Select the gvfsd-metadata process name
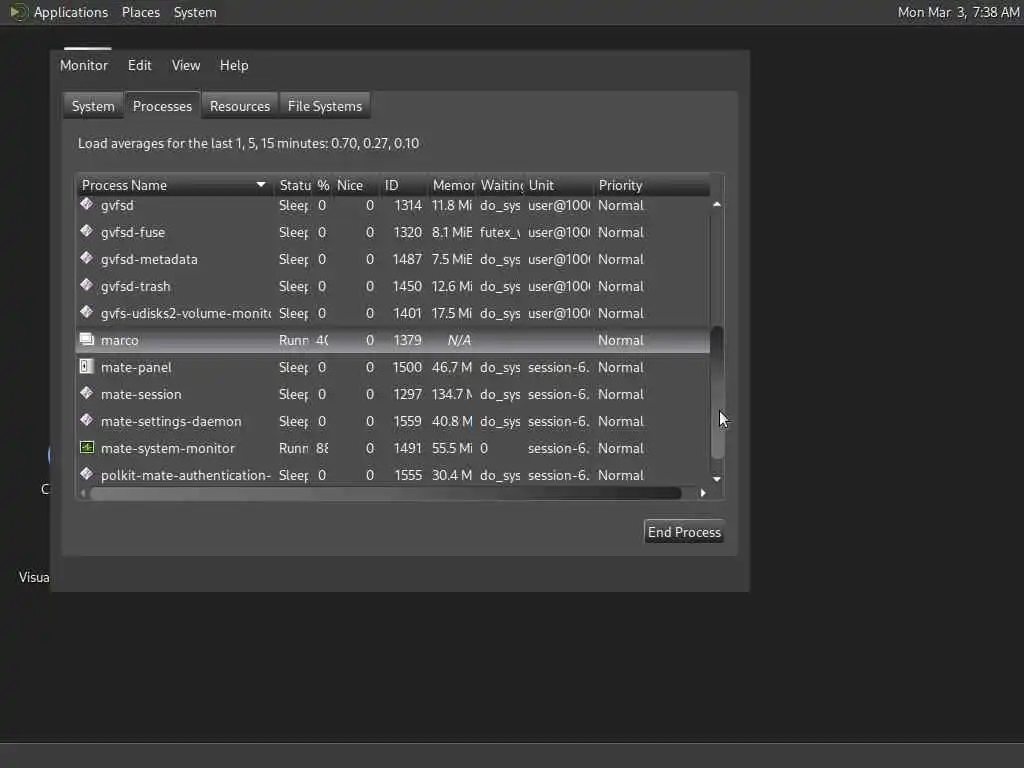The width and height of the screenshot is (1024, 768). (x=149, y=259)
